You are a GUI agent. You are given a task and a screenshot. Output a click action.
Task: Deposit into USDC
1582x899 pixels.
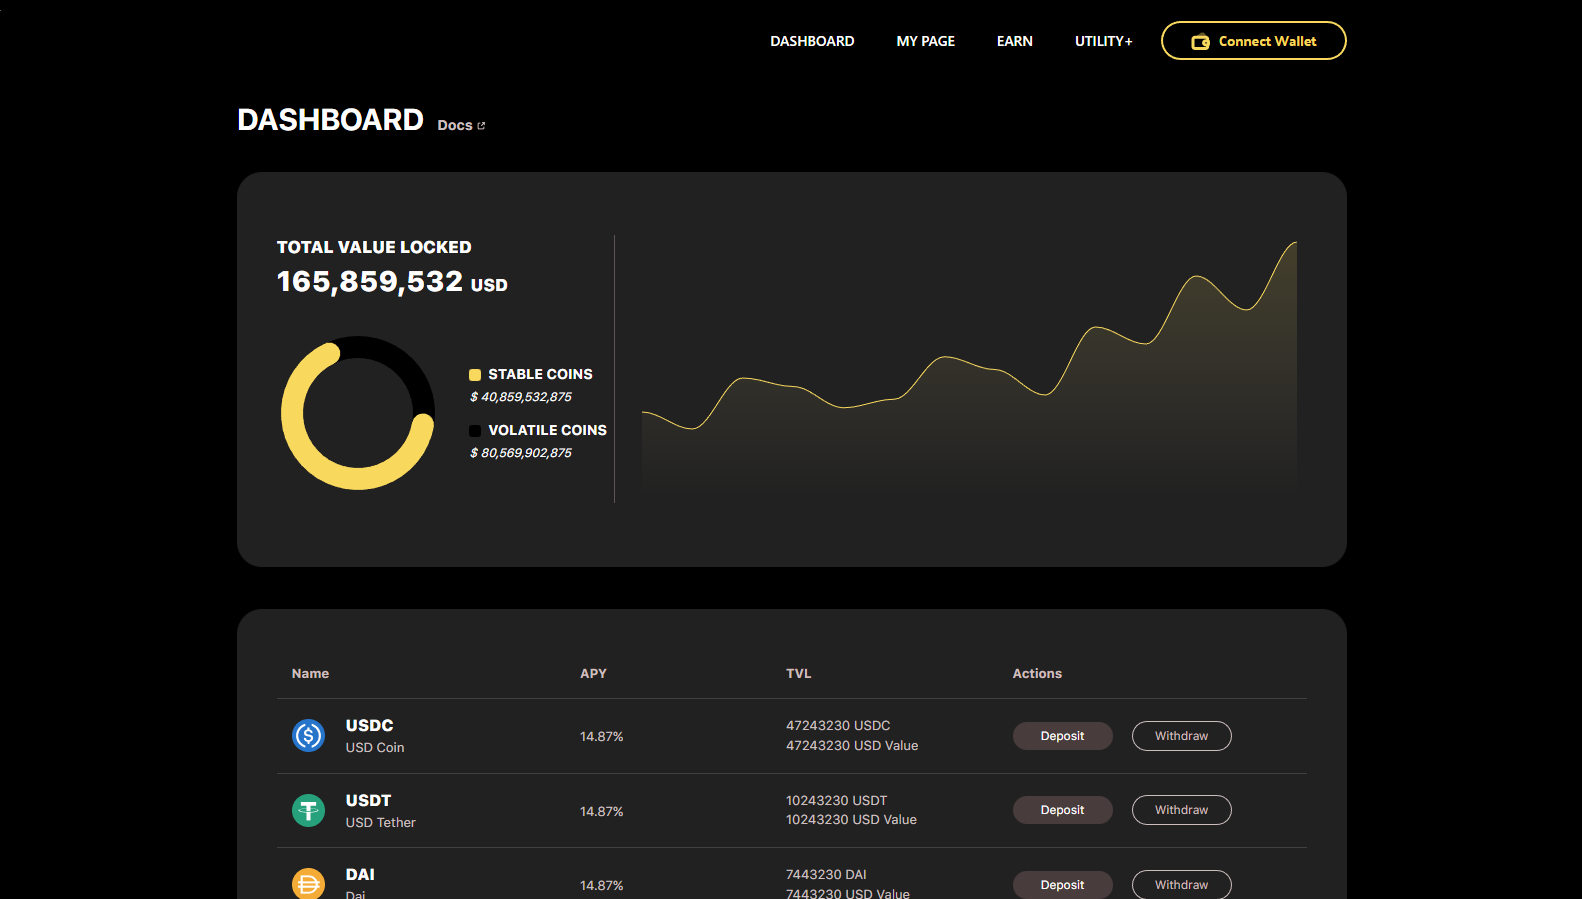point(1062,736)
